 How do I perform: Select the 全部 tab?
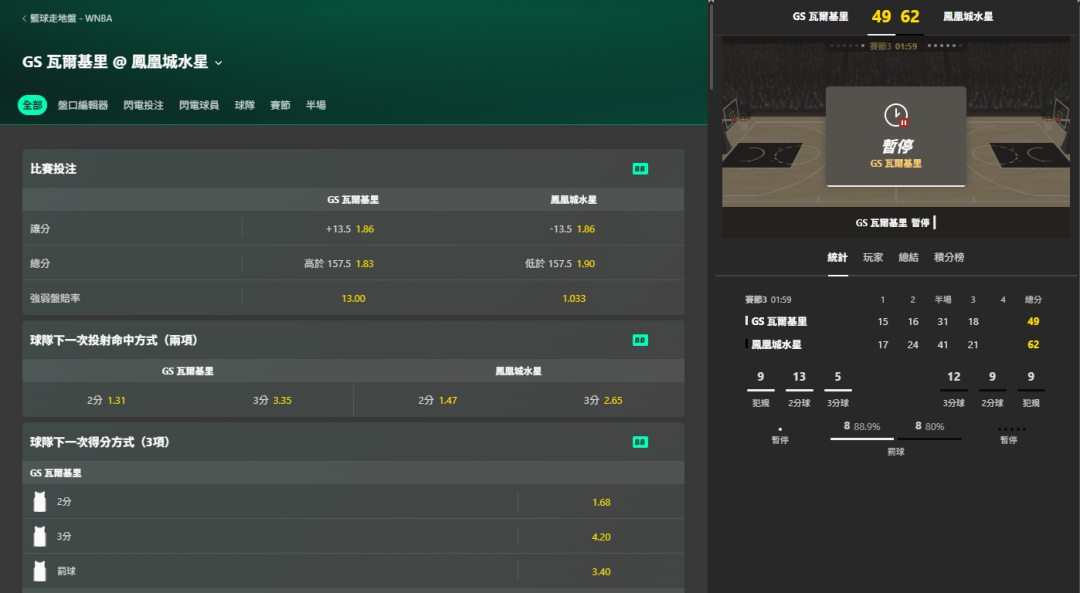click(32, 105)
